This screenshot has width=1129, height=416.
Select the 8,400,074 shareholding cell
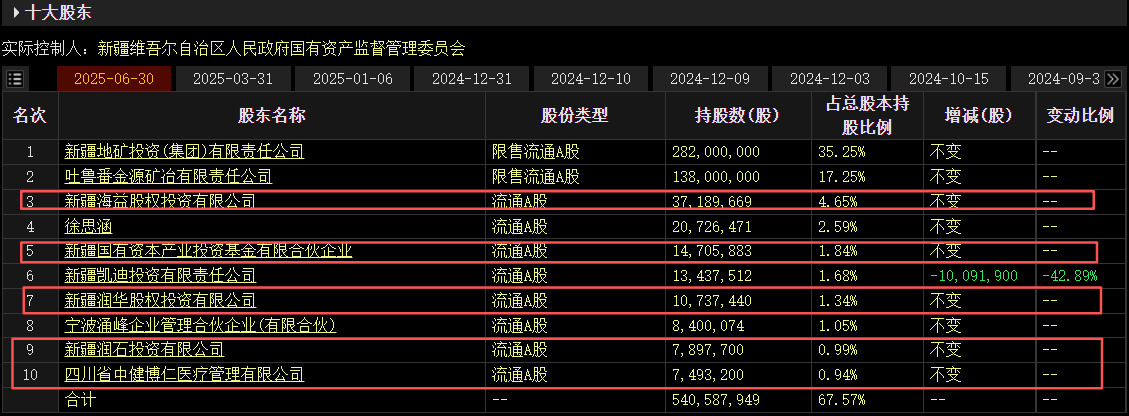click(708, 325)
